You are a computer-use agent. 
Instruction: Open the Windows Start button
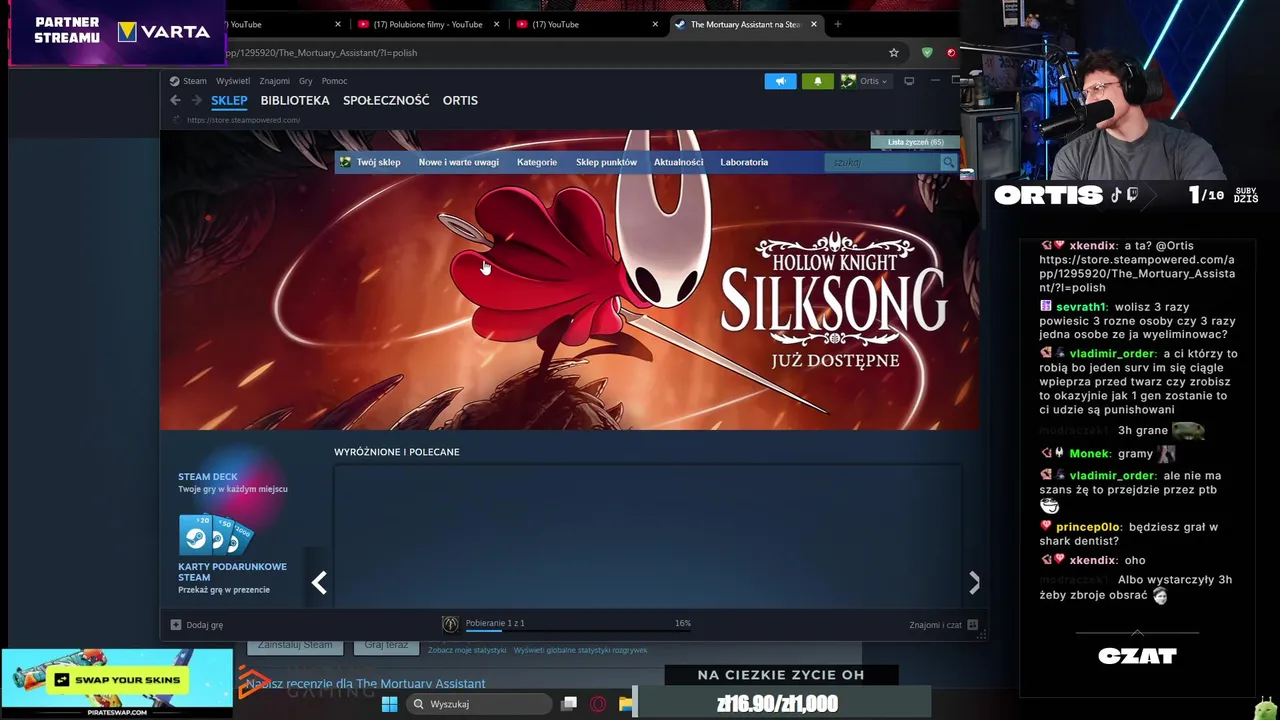389,704
